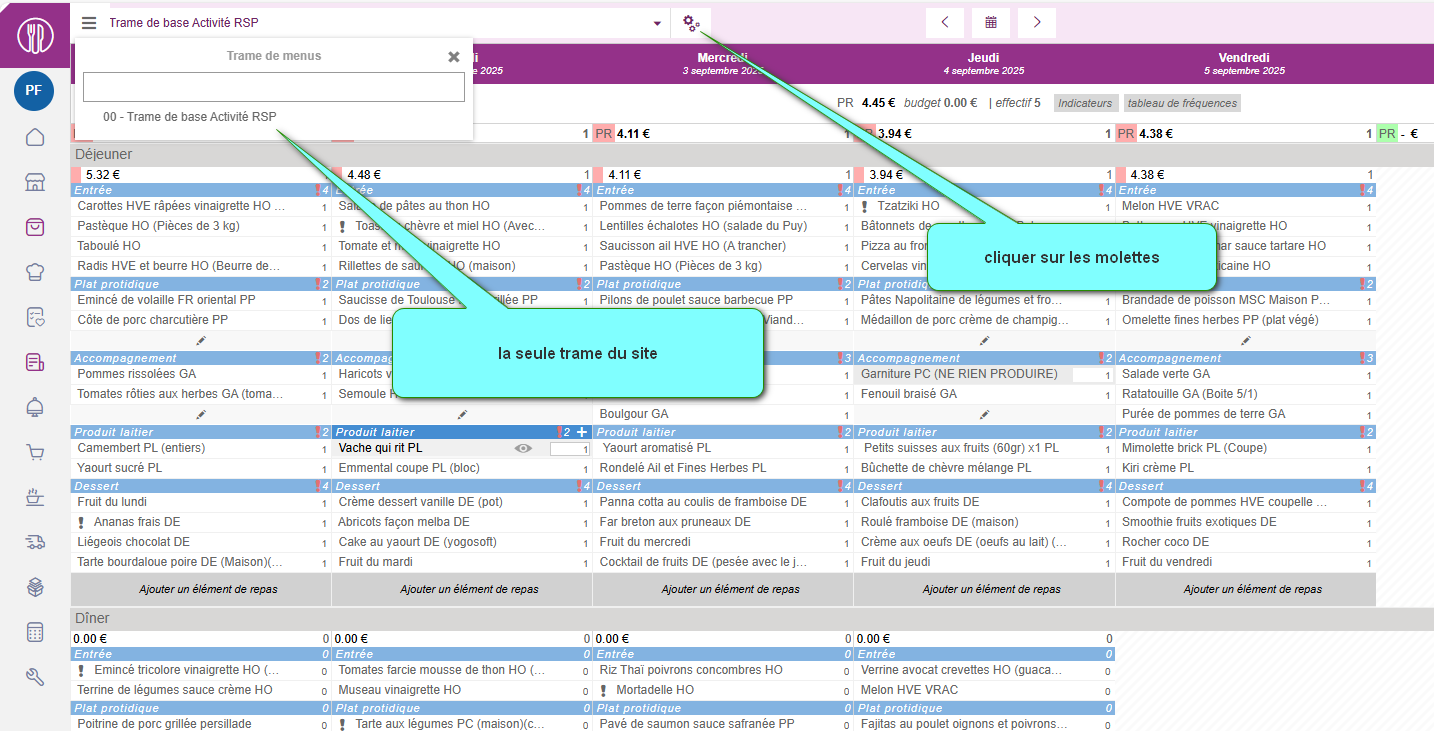Image resolution: width=1434 pixels, height=731 pixels.
Task: Open the store icon in sidebar
Action: click(x=35, y=182)
